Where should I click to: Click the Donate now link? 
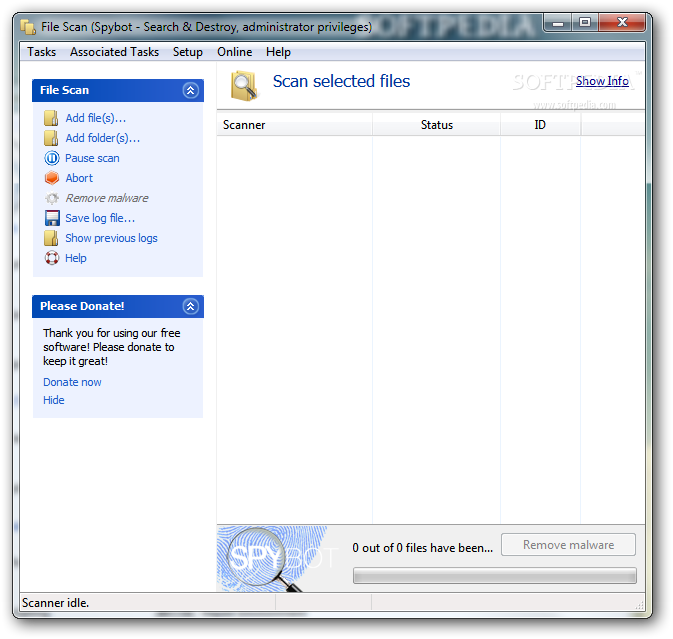[x=72, y=382]
